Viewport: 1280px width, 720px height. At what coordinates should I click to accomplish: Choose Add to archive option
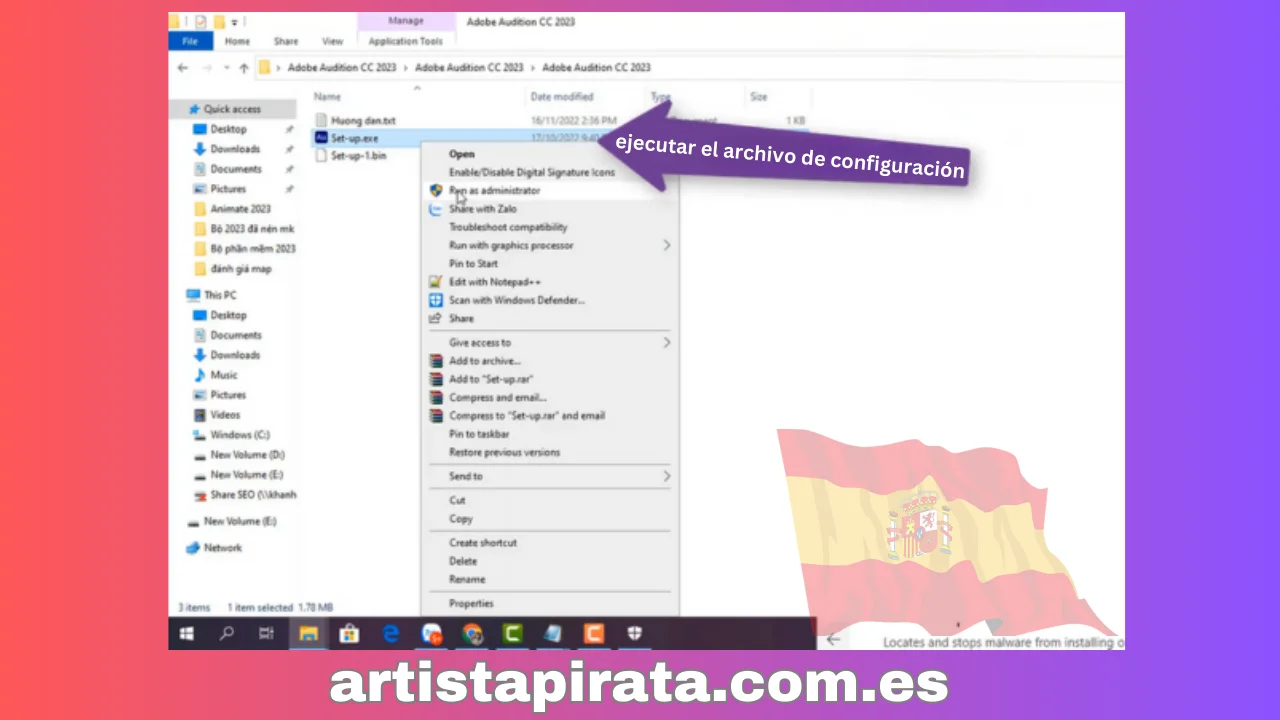pos(485,361)
